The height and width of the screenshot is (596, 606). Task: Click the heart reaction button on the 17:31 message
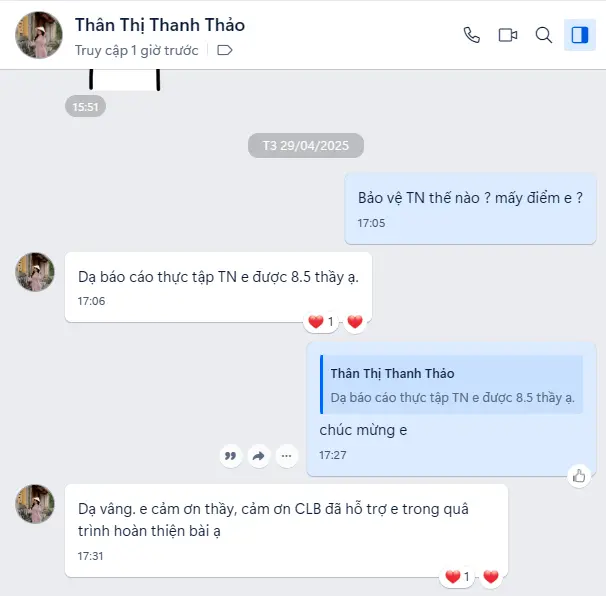491,577
